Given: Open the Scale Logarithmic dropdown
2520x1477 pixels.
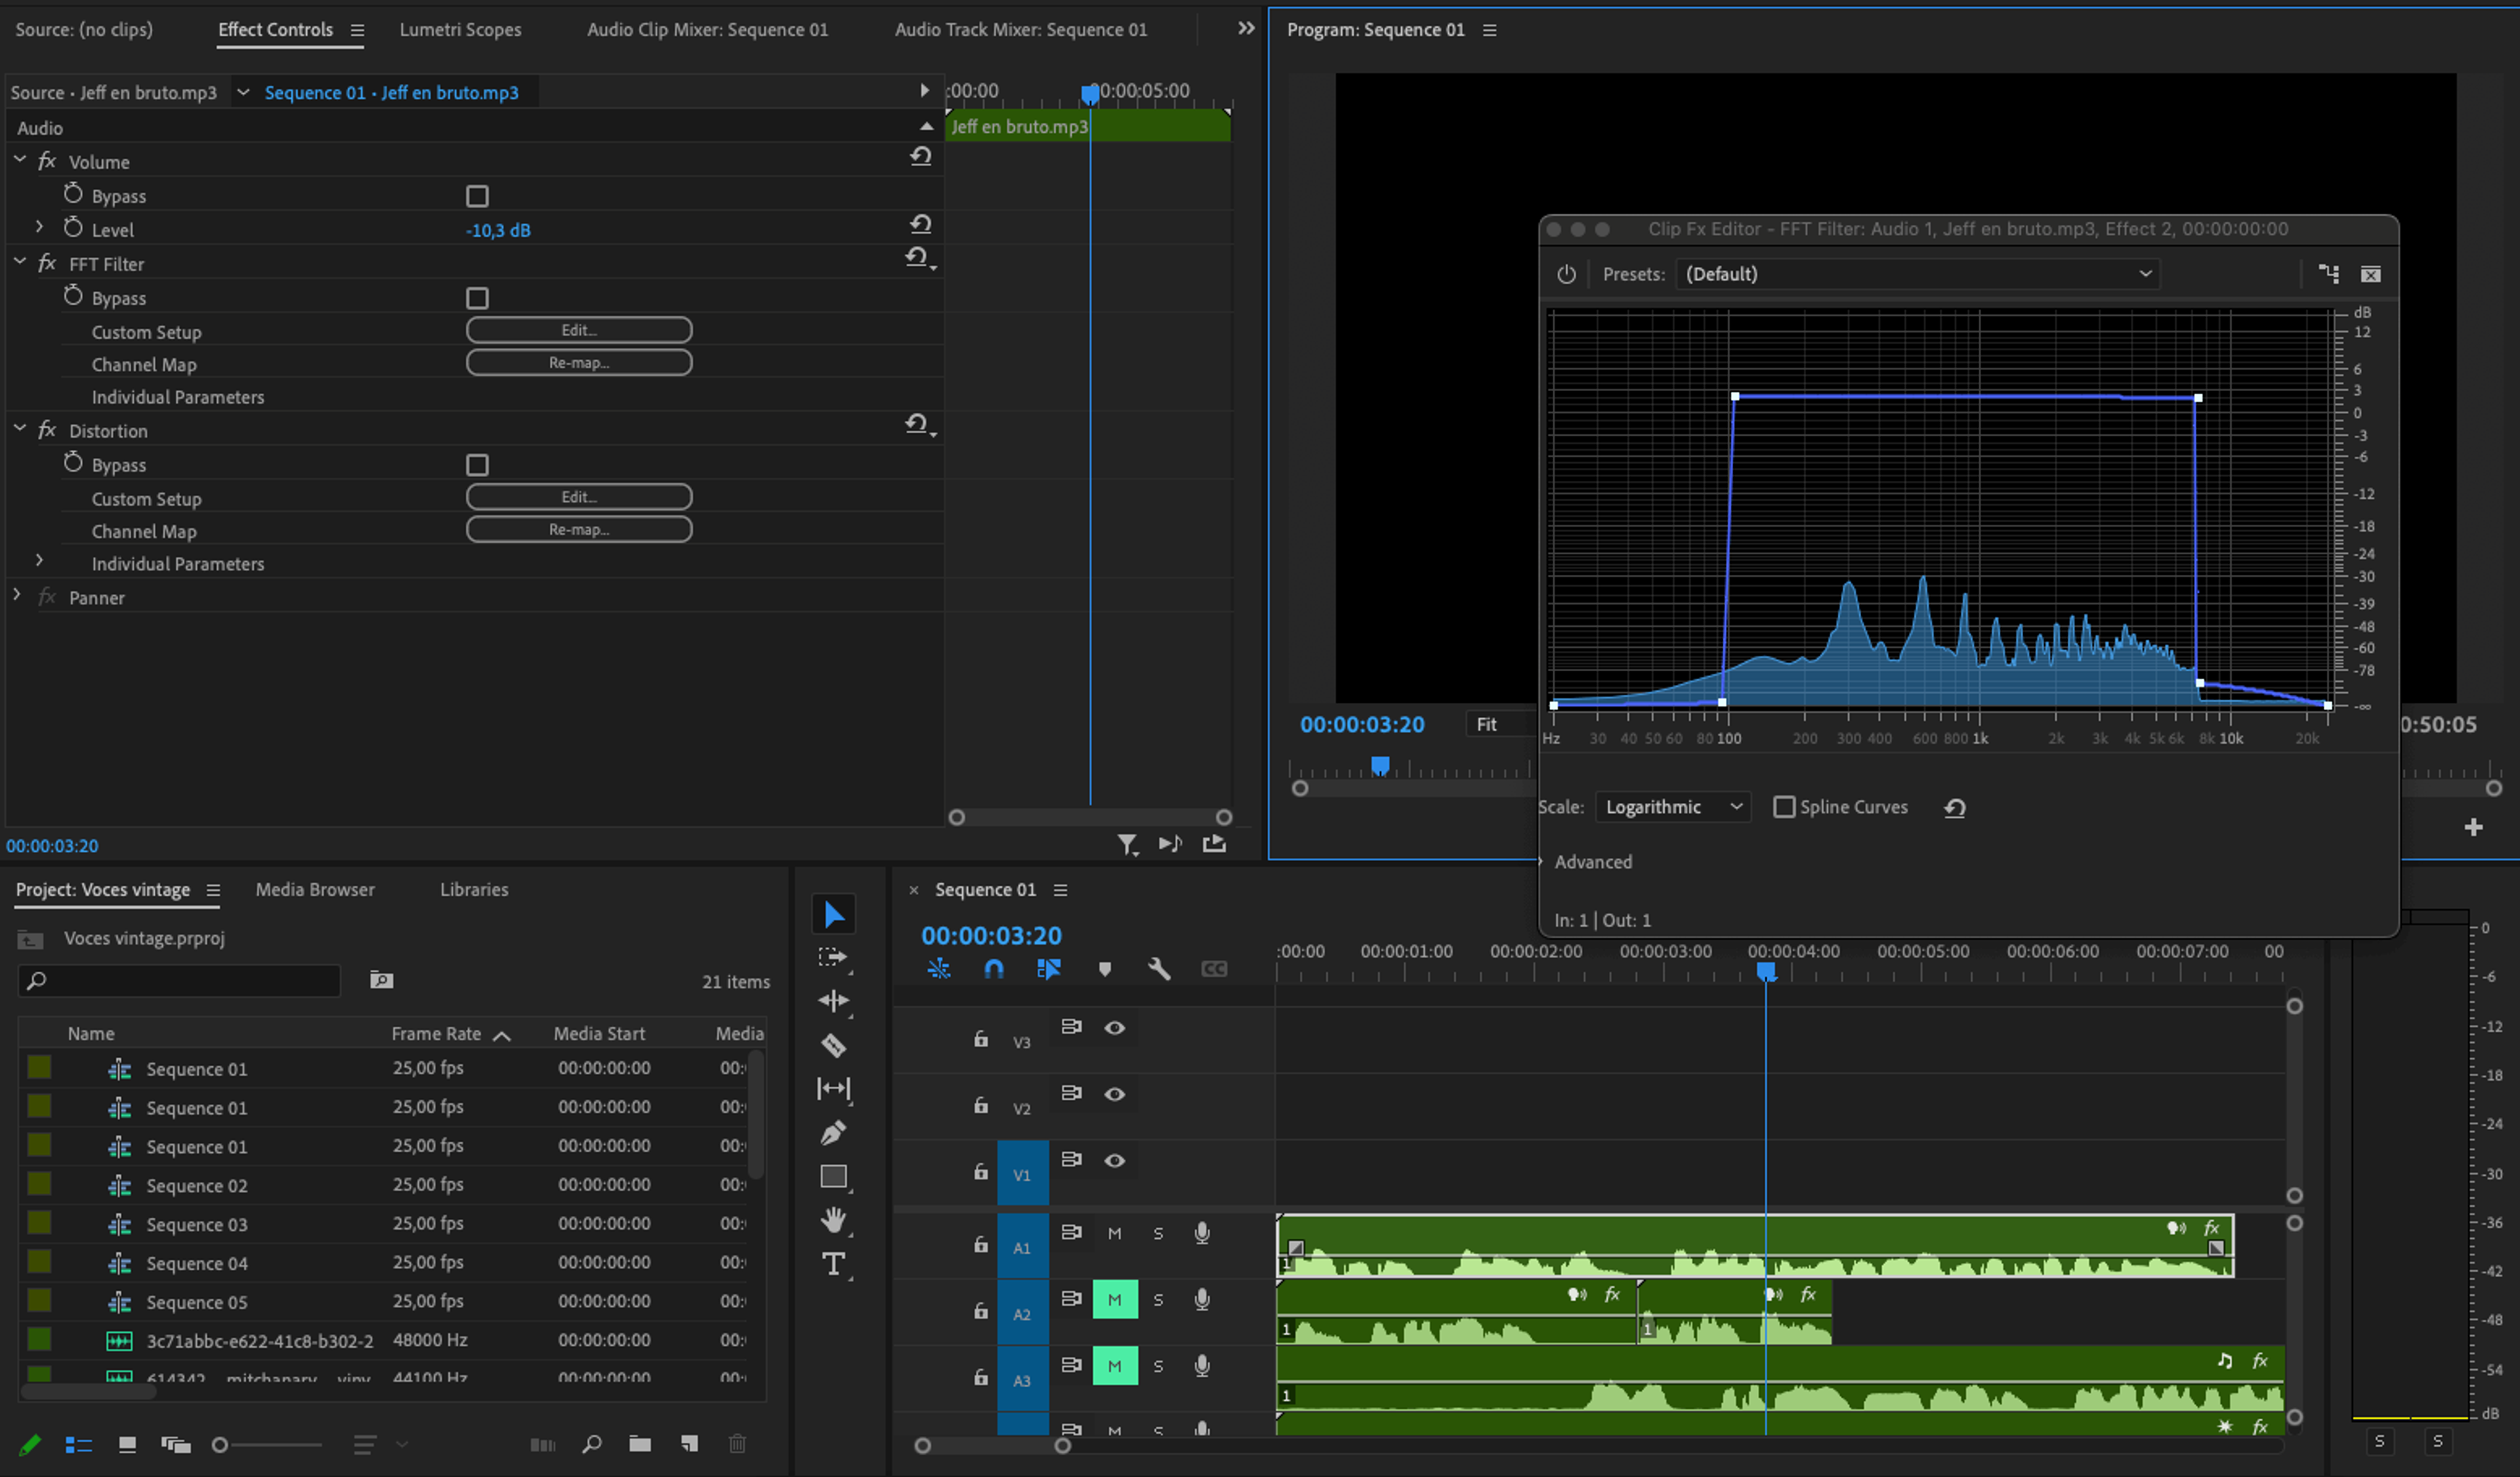Looking at the screenshot, I should point(1673,806).
